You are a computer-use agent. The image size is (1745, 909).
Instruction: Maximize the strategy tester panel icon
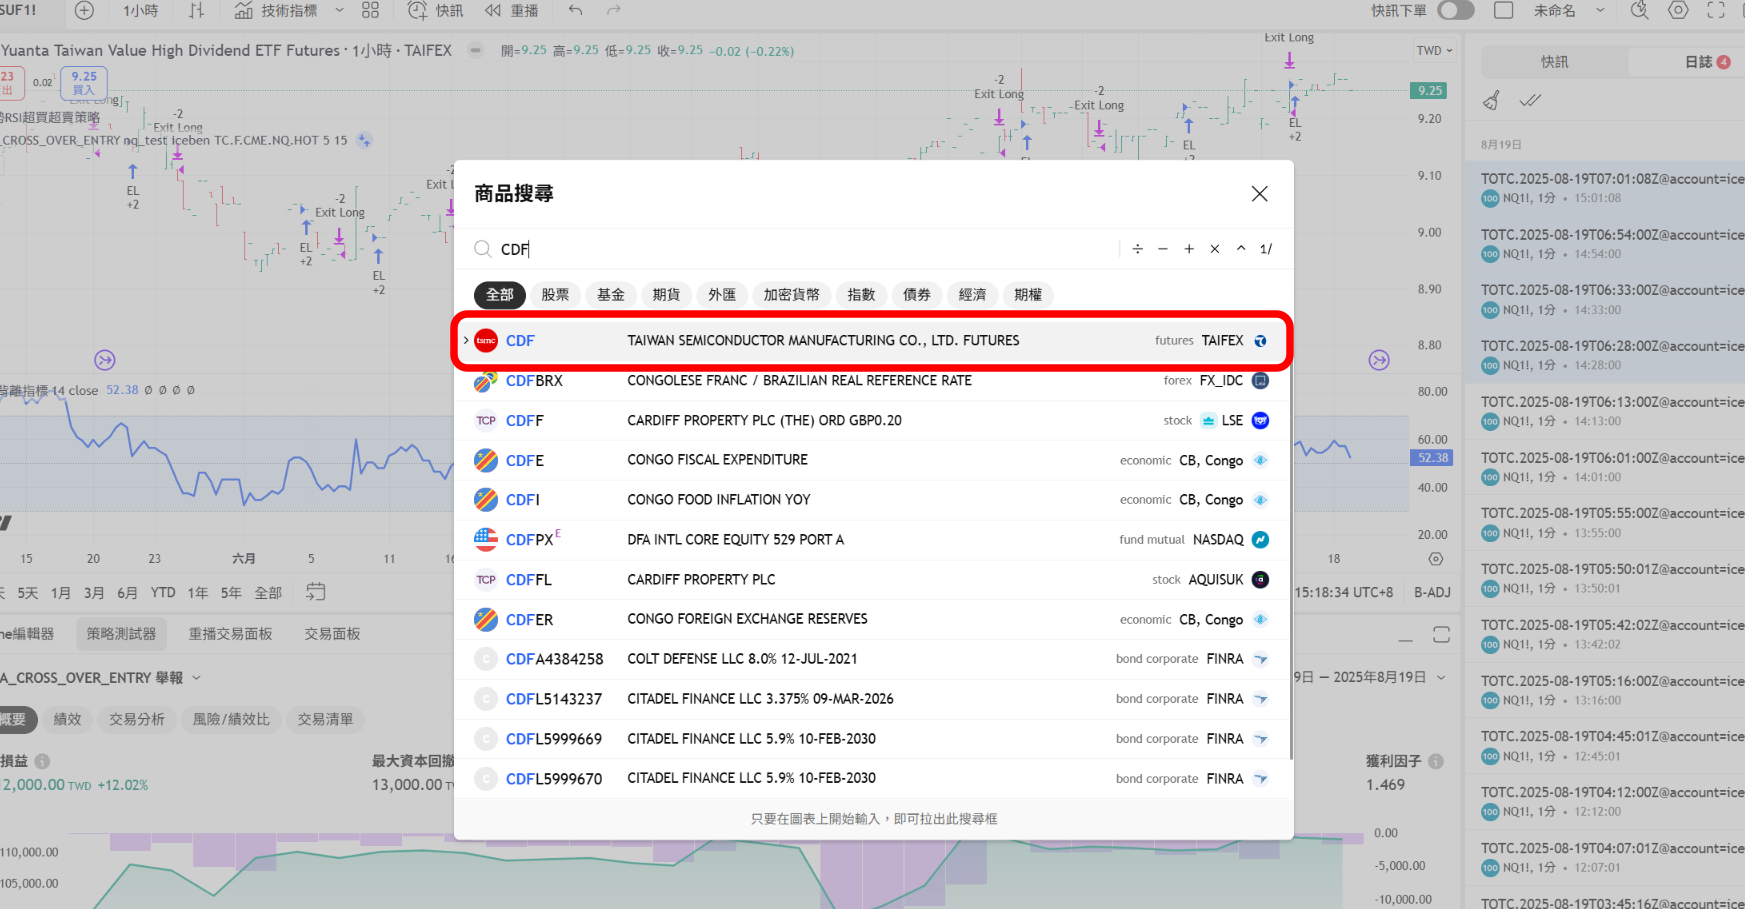(1441, 635)
